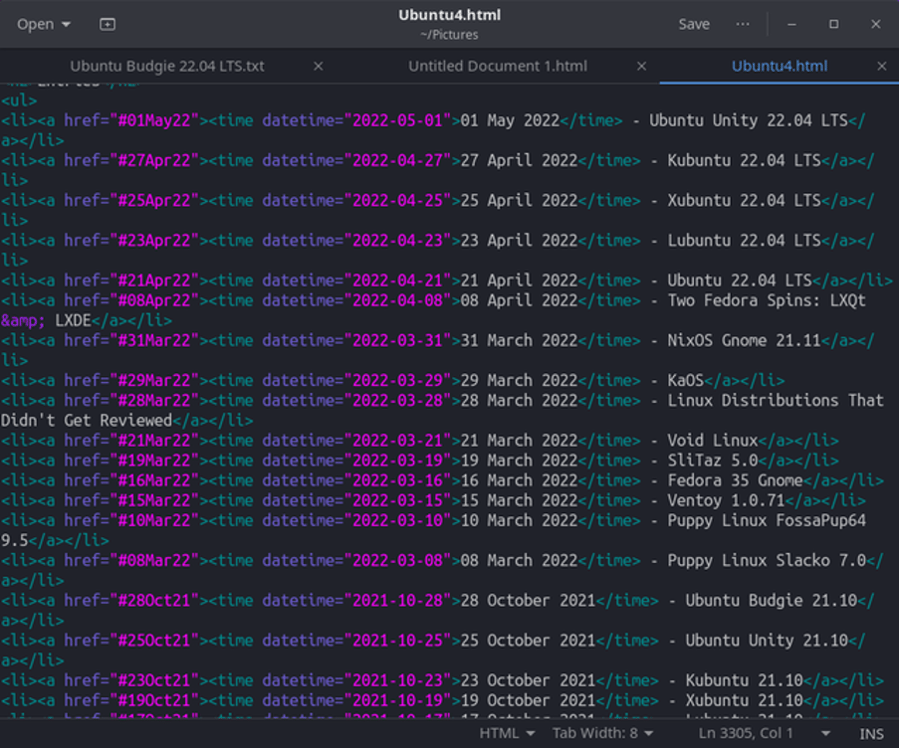Open the three-dot menu in header bar
This screenshot has height=748, width=900.
pyautogui.click(x=742, y=24)
